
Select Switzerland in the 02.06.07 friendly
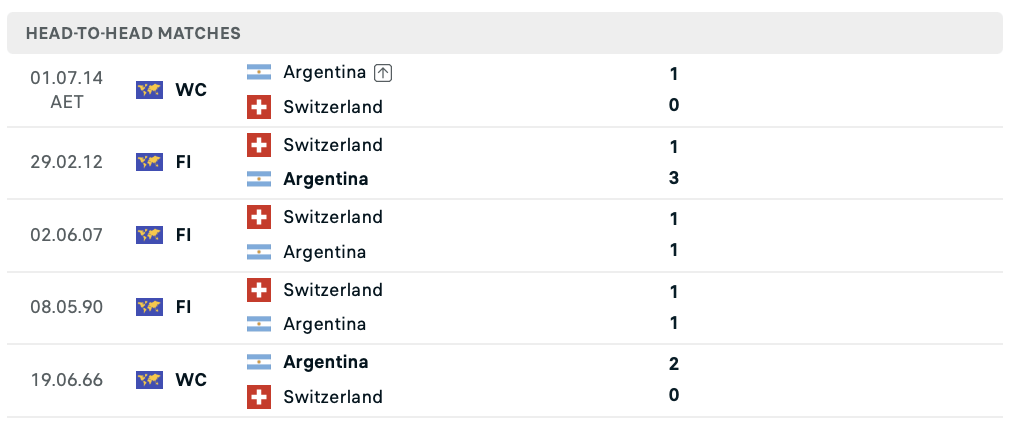pos(333,217)
